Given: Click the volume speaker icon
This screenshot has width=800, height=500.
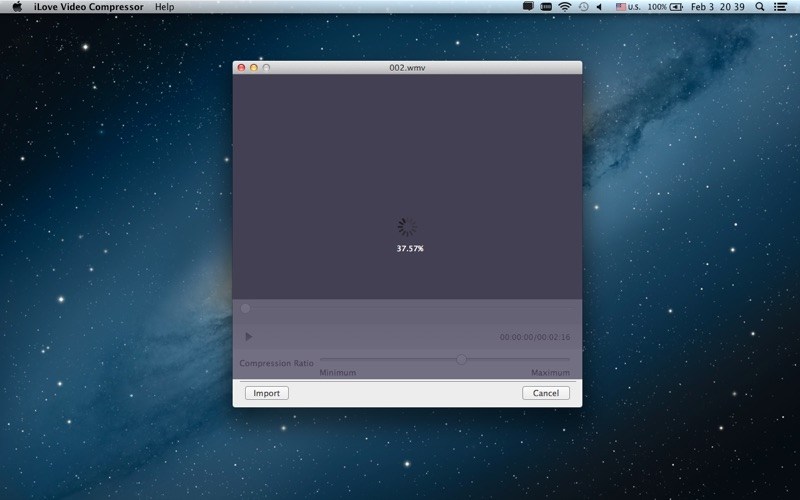Looking at the screenshot, I should (x=600, y=7).
